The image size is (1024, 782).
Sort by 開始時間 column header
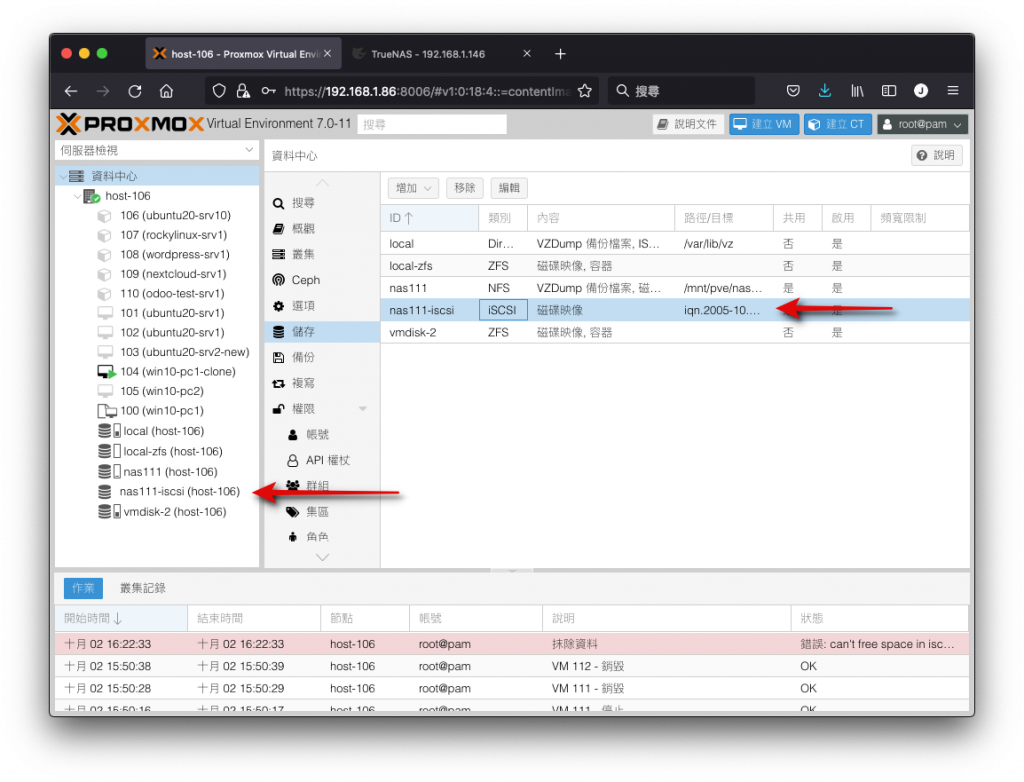121,618
